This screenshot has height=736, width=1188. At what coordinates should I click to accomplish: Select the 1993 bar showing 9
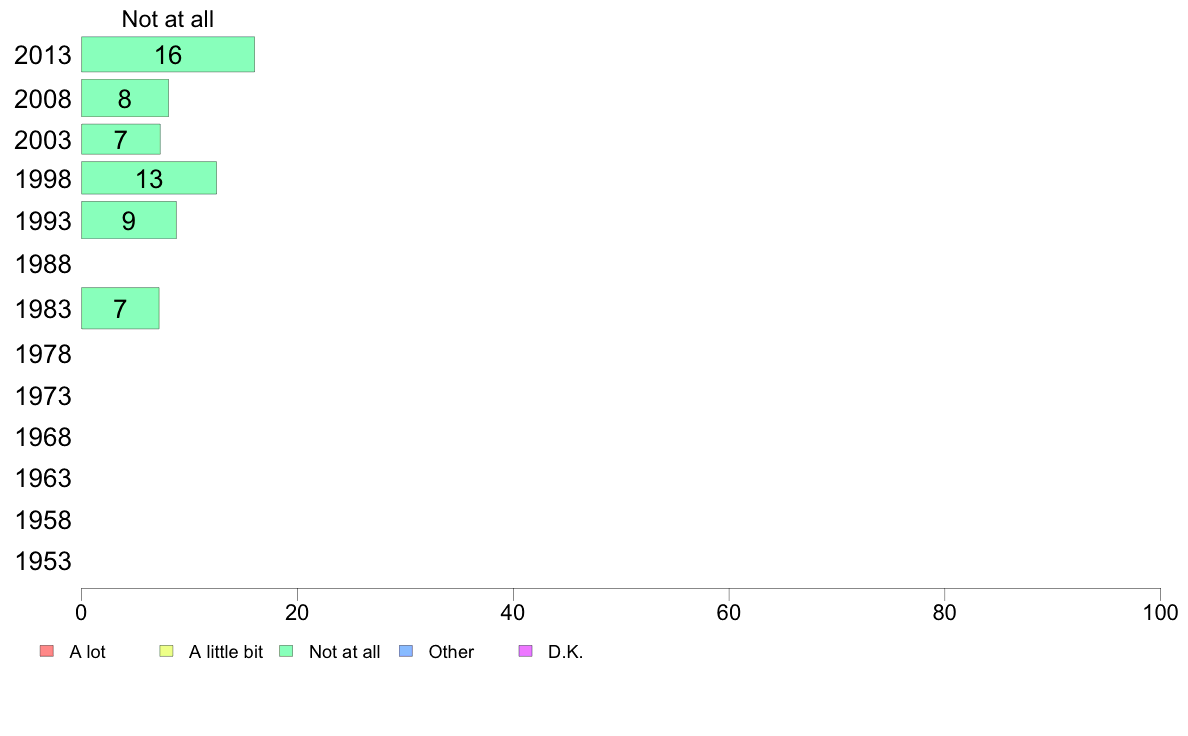[x=129, y=221]
